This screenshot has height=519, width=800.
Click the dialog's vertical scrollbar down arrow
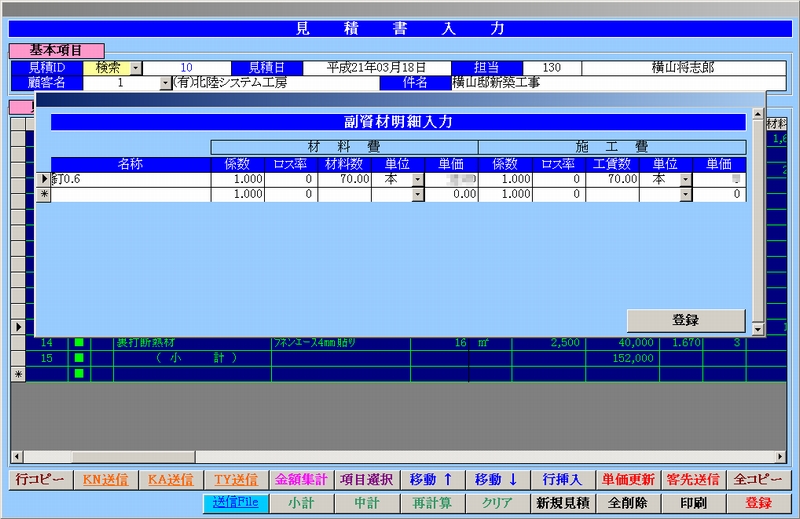tap(757, 329)
